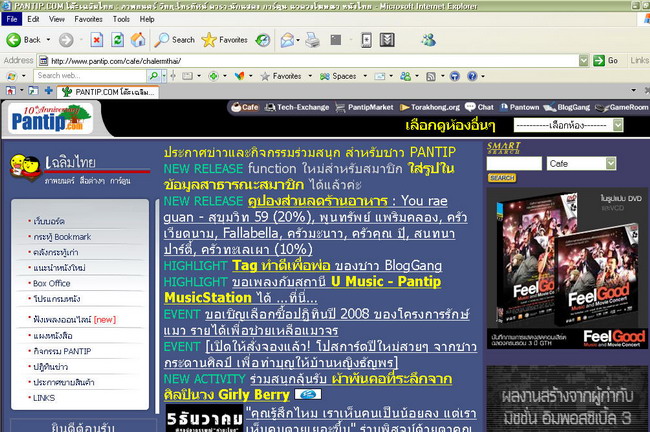Open Bookmark item in sidebar menu
Viewport: 650px width, 432px height.
(x=62, y=237)
